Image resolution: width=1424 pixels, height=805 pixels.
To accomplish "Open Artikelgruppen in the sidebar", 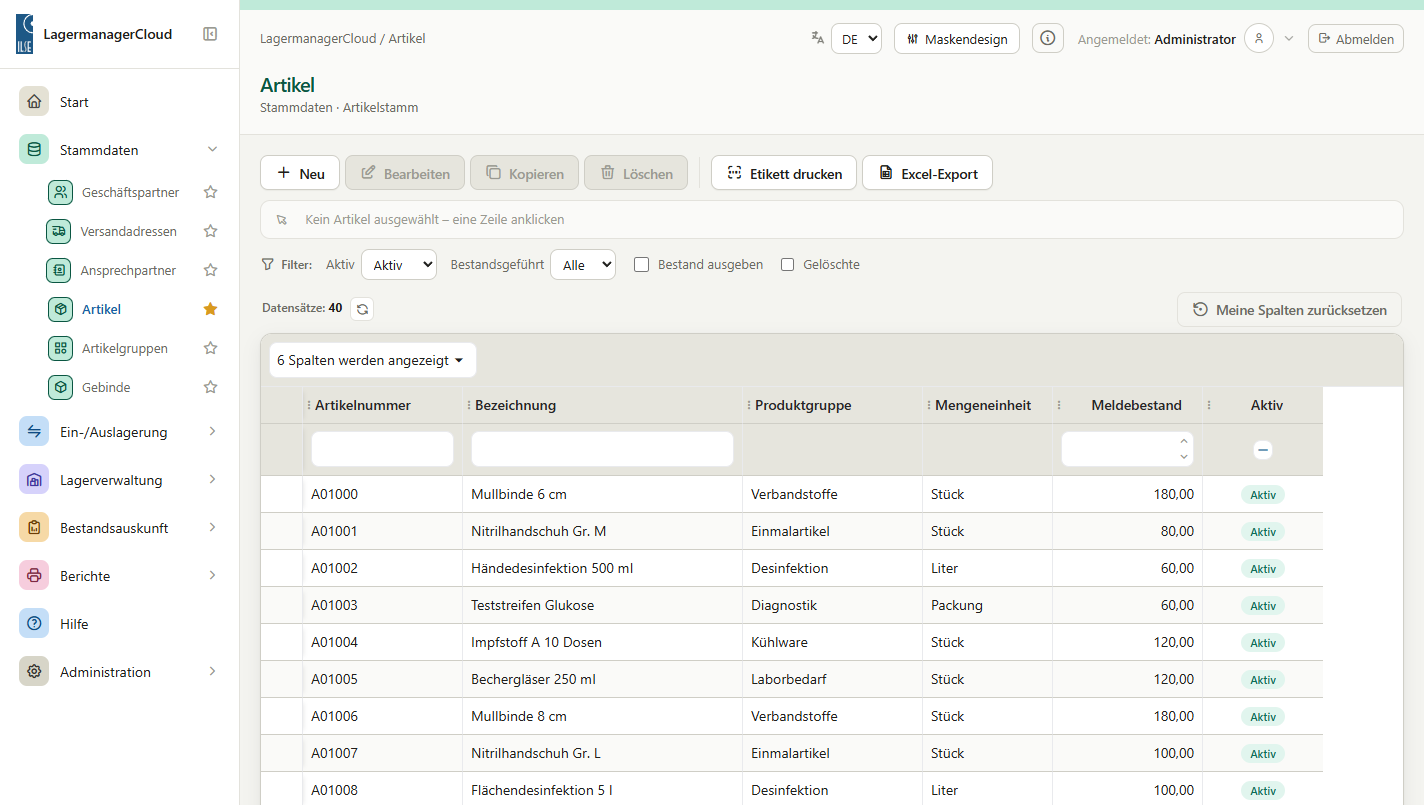I will coord(125,348).
